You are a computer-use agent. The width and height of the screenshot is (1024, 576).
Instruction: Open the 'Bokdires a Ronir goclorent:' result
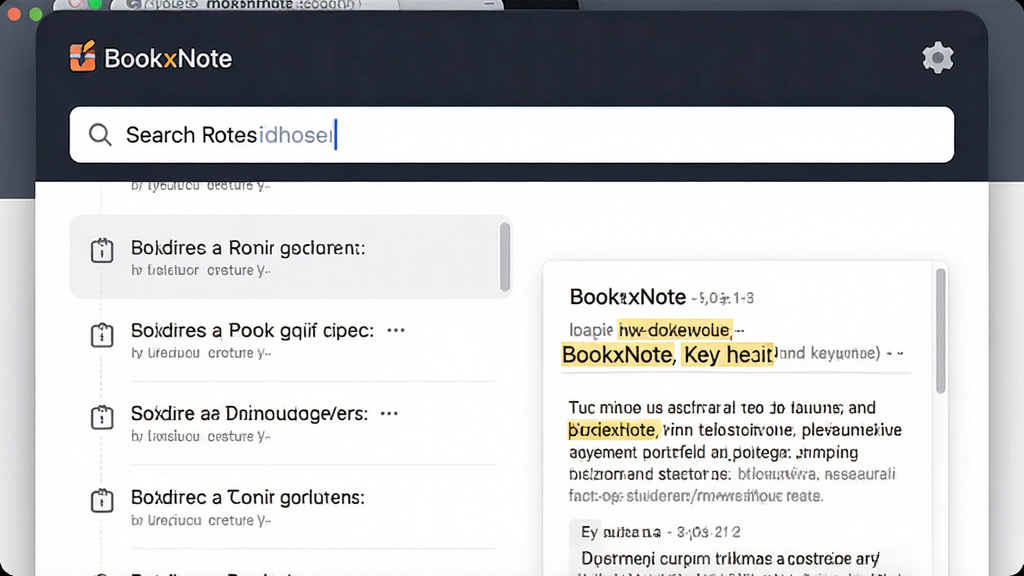point(291,257)
